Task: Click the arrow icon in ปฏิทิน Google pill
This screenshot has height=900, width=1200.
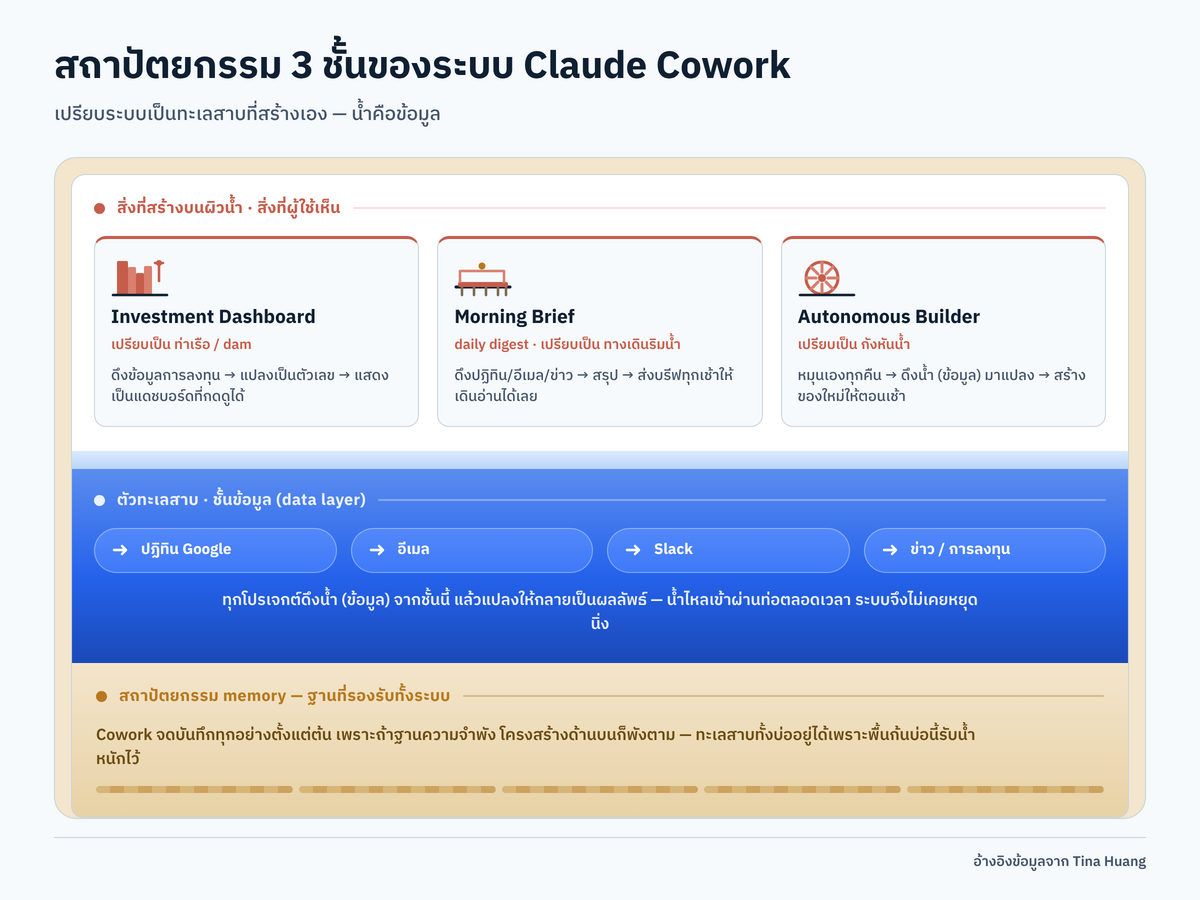Action: pyautogui.click(x=120, y=550)
